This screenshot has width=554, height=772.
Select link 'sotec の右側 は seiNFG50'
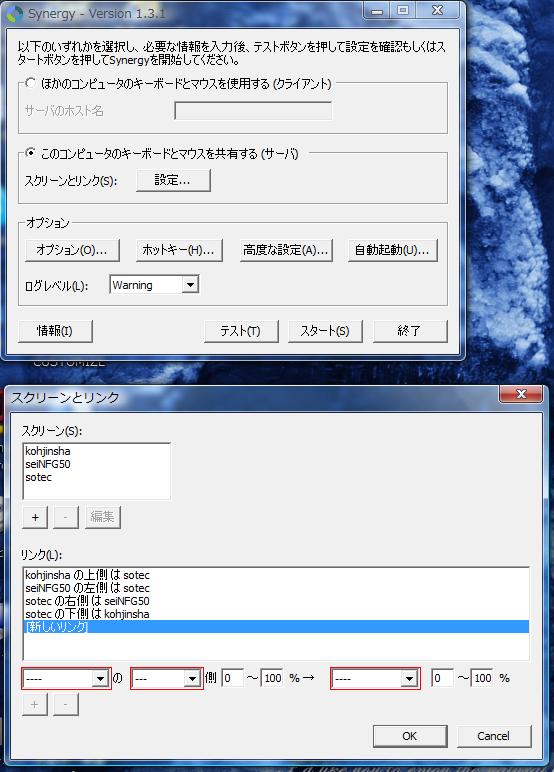276,601
